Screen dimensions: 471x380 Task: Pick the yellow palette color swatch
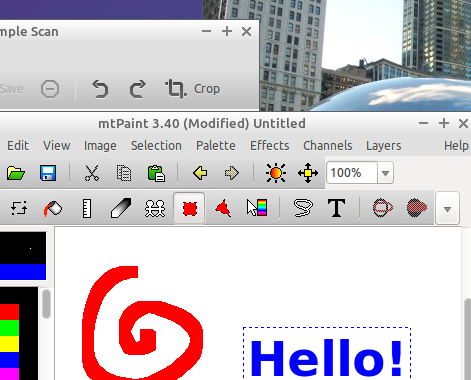tap(9, 344)
